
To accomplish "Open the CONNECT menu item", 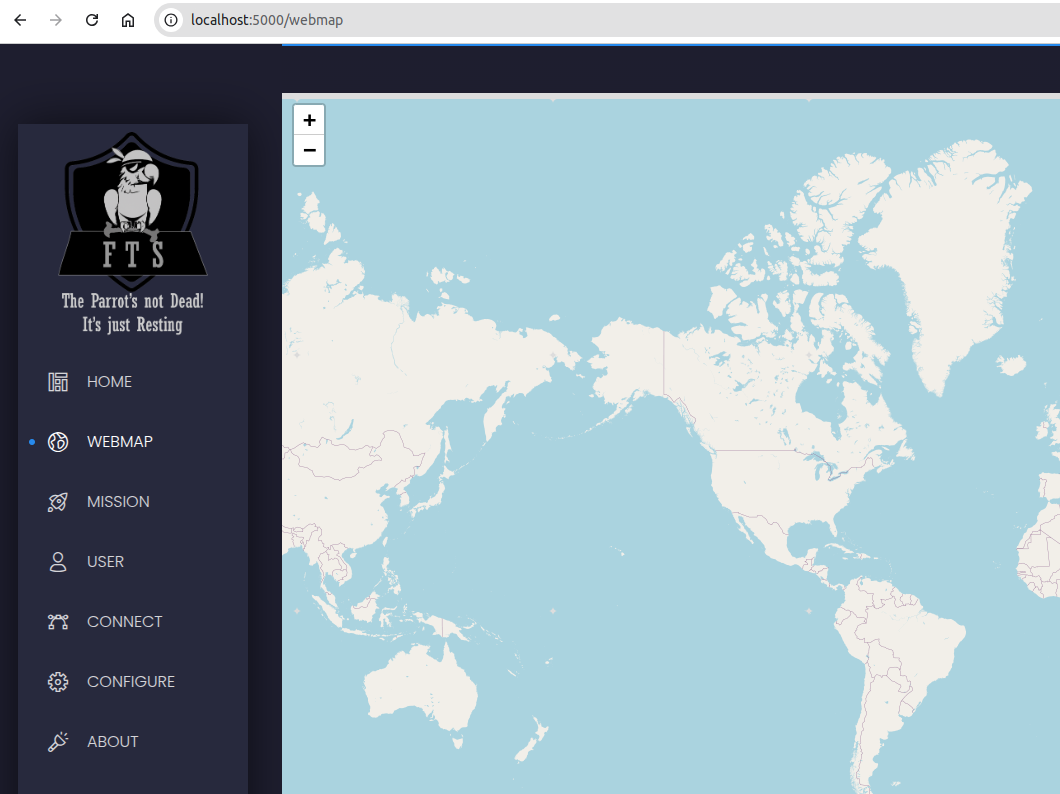I will tap(124, 622).
